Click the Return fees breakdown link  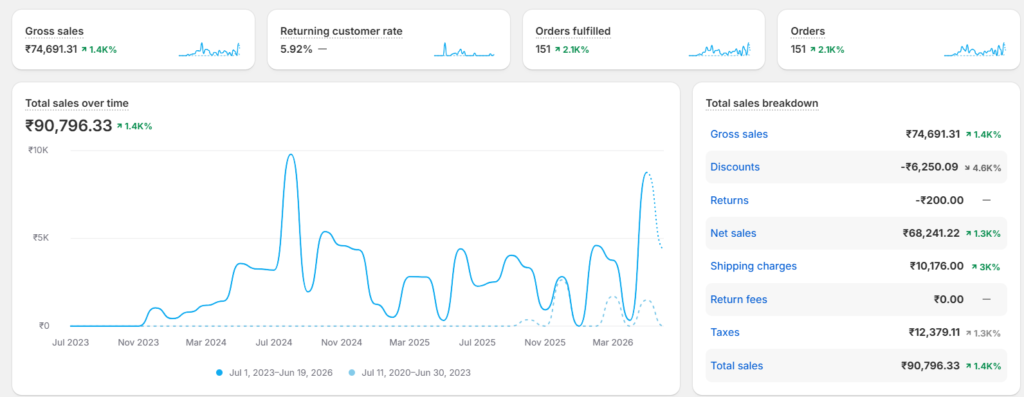pyautogui.click(x=738, y=300)
